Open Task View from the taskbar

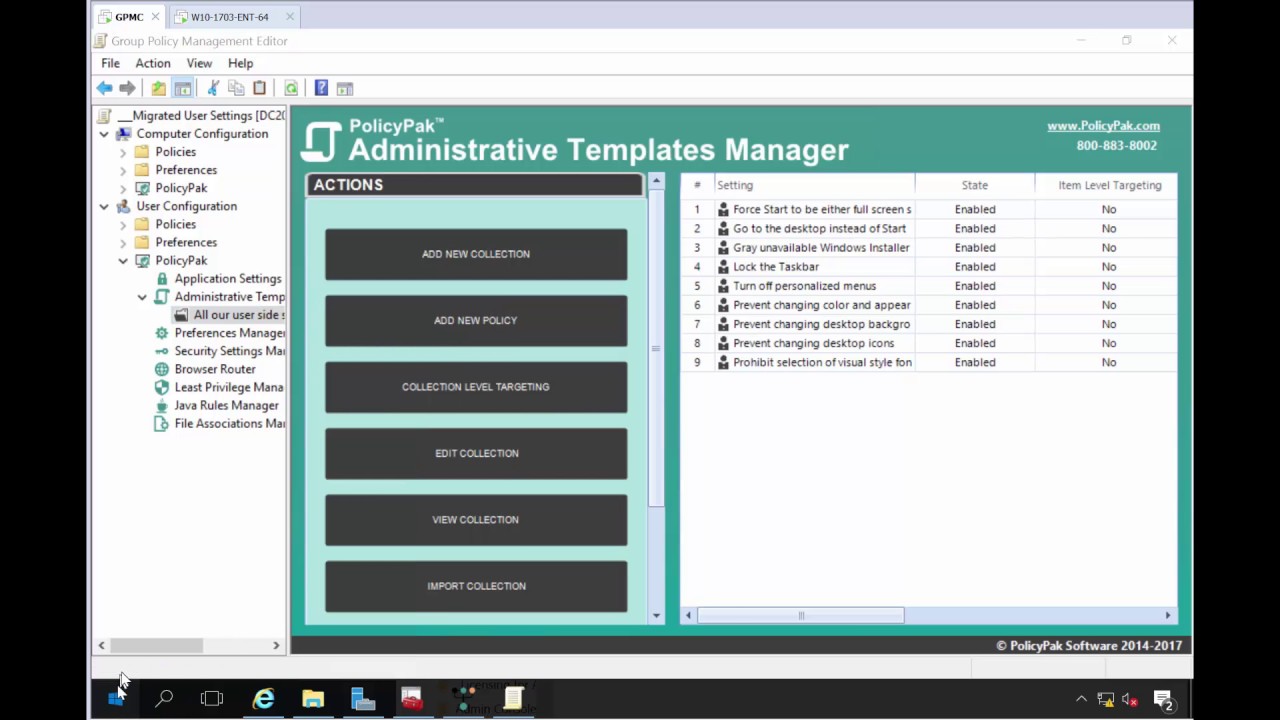tap(212, 699)
